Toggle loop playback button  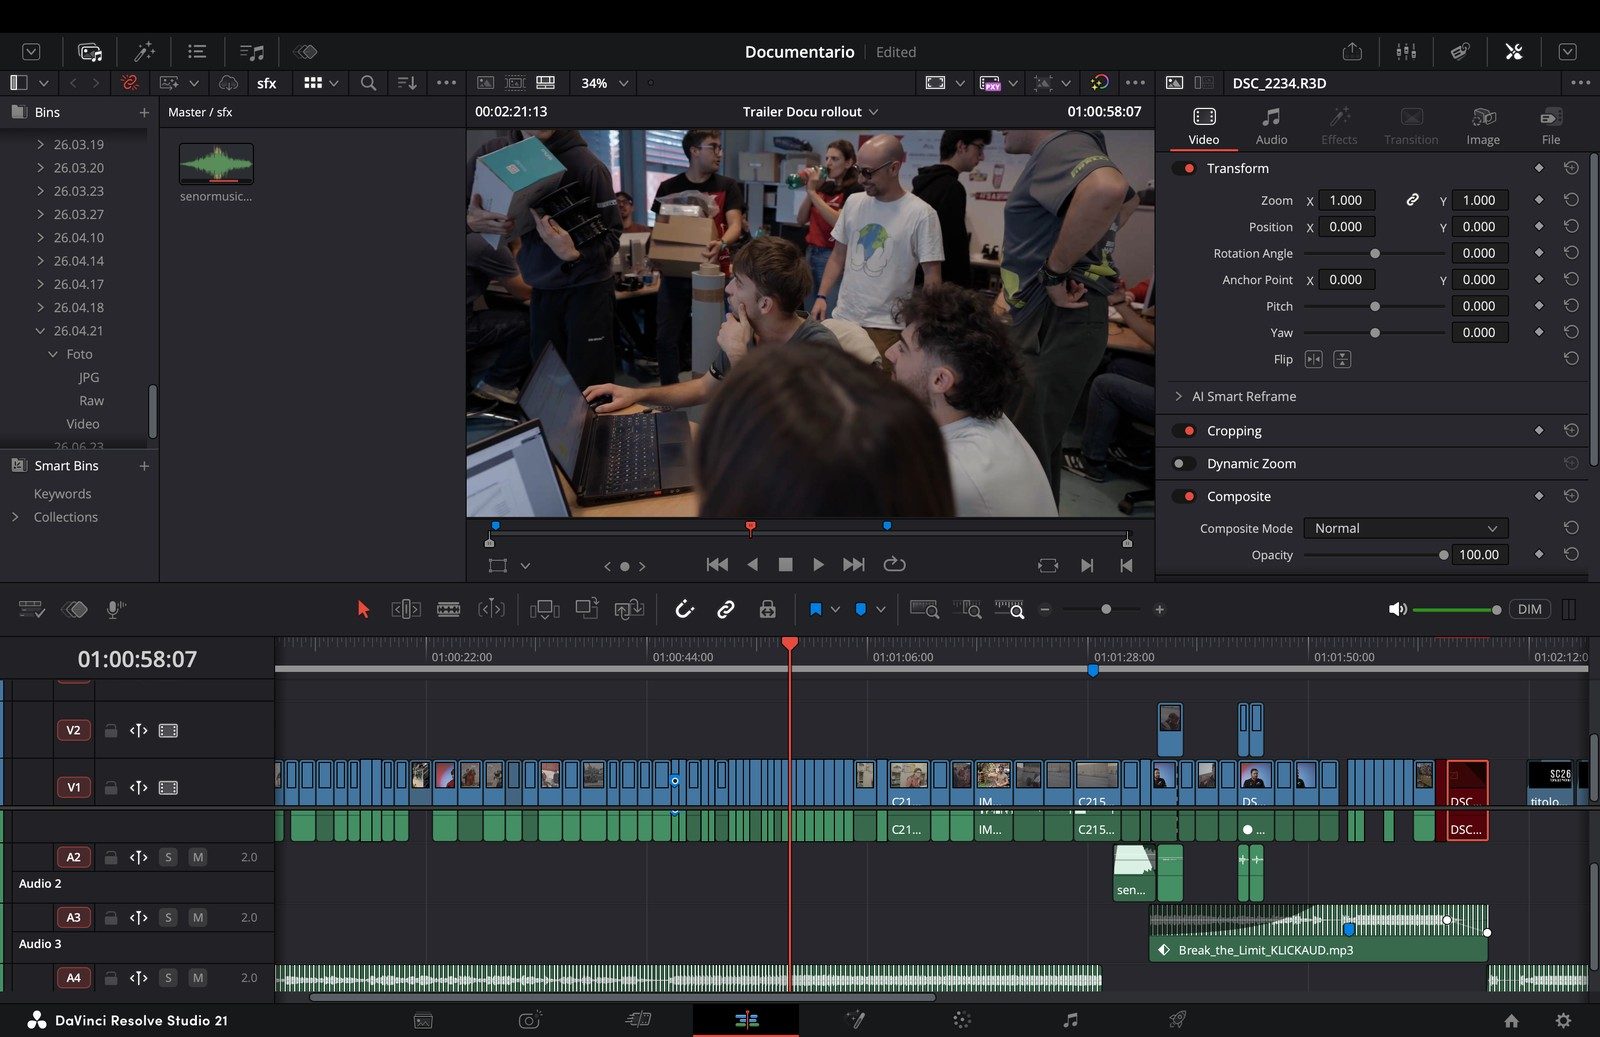pos(894,565)
